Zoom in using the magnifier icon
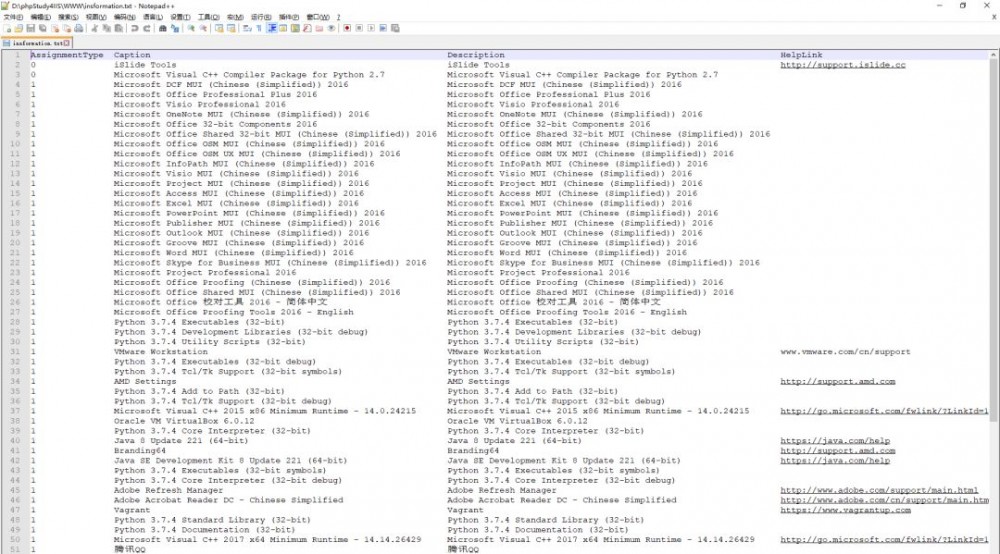This screenshot has width=1000, height=554. (x=191, y=28)
